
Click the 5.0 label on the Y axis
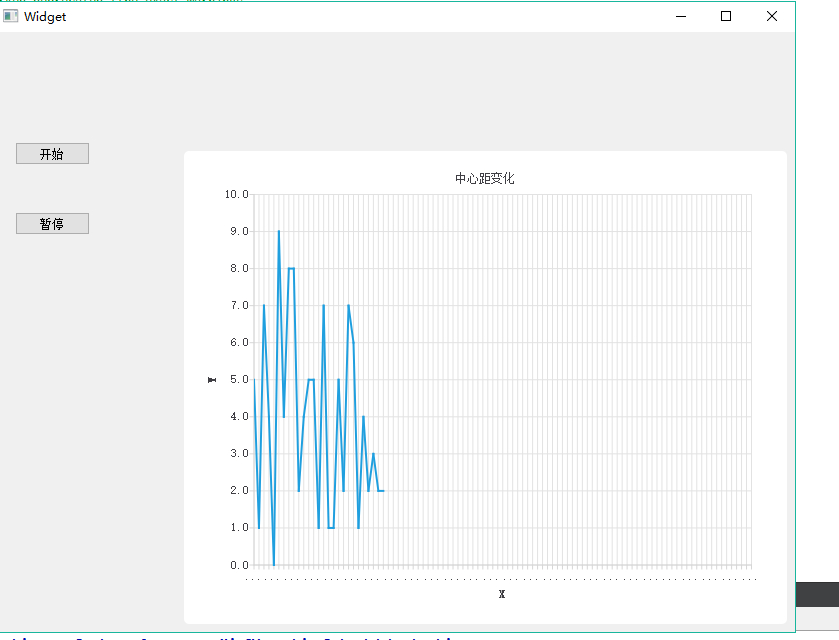tap(239, 379)
